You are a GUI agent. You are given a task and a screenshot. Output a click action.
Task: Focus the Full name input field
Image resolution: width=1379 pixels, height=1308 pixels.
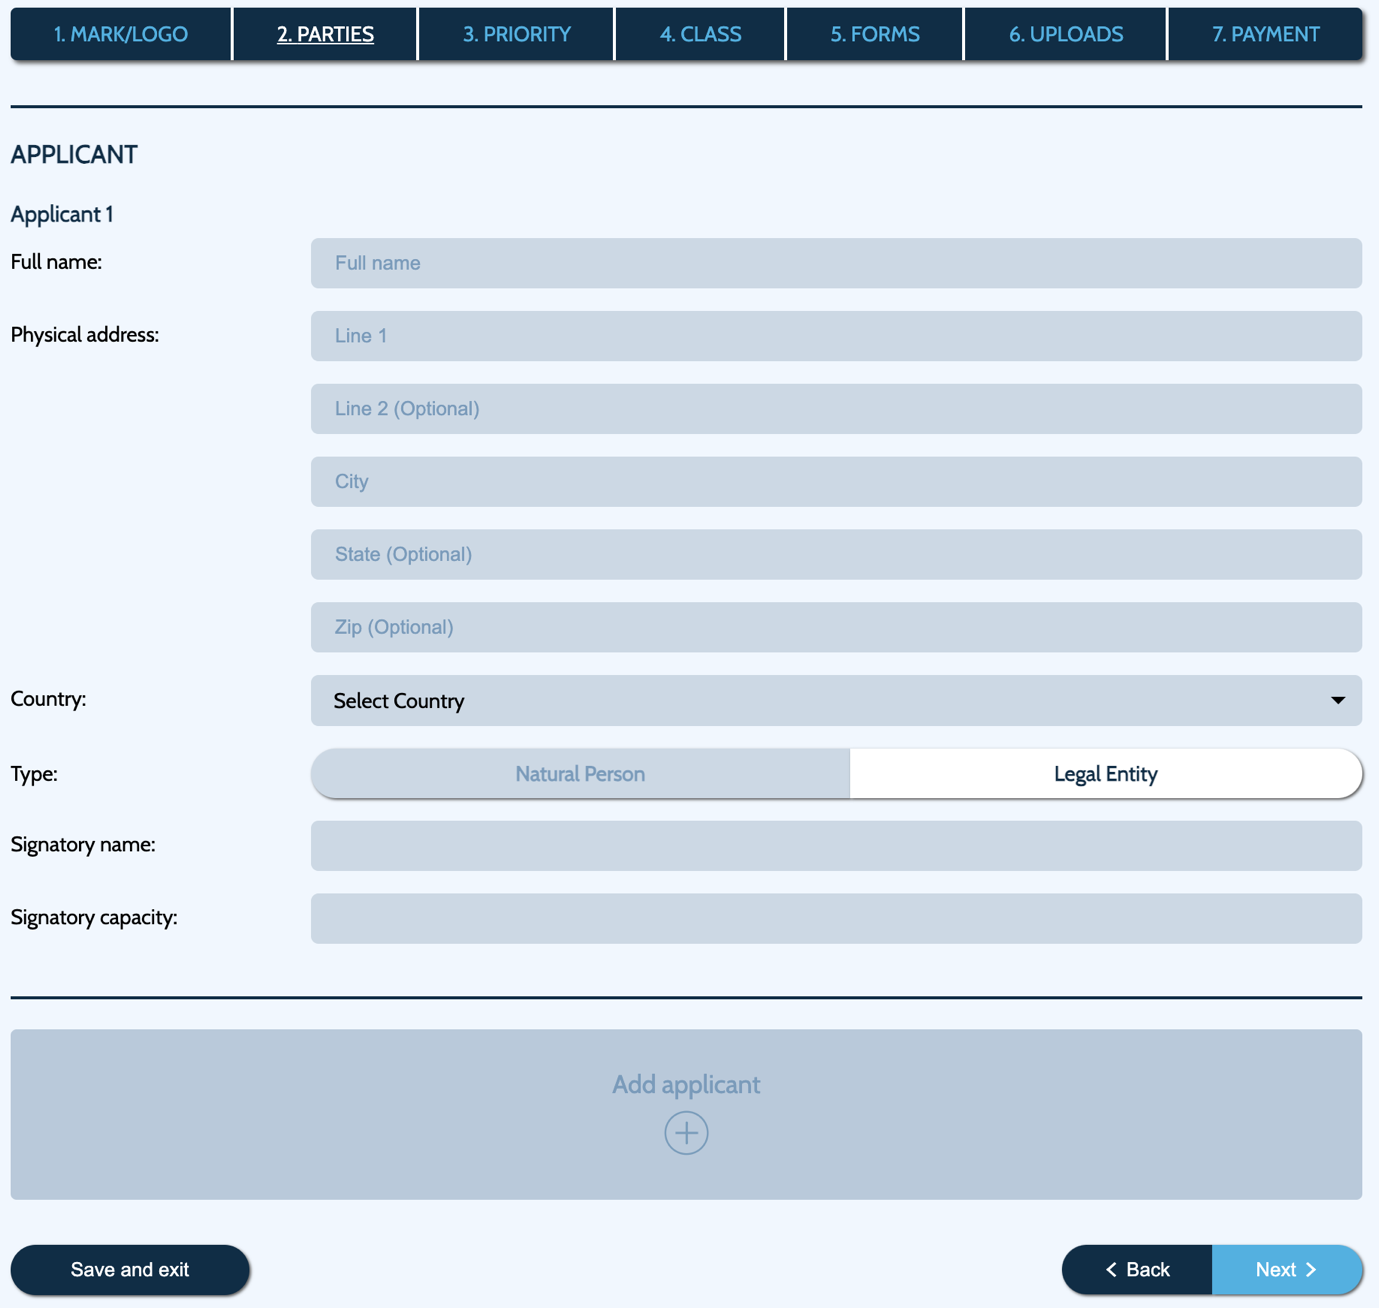(x=835, y=263)
